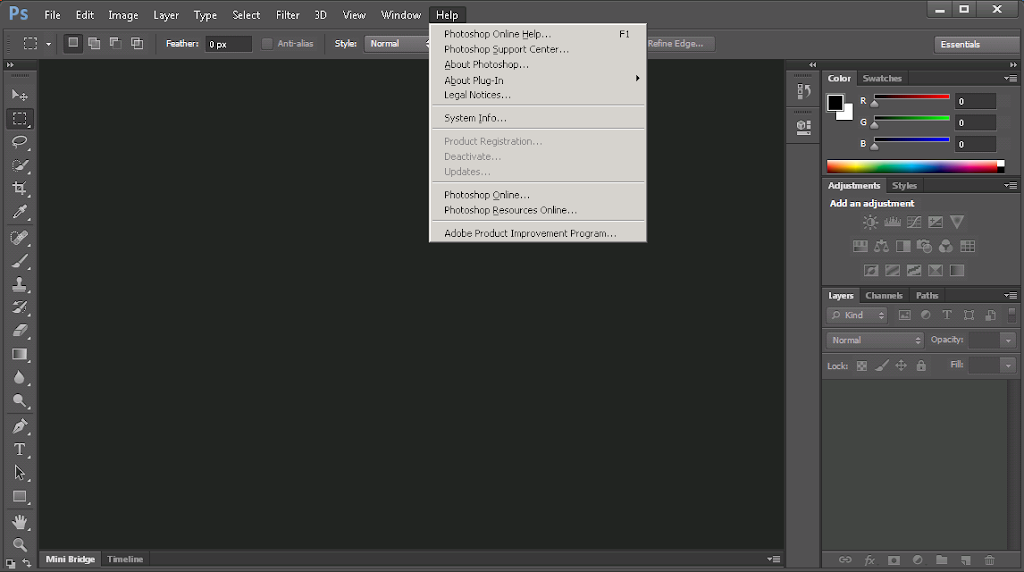Select the Hand tool
Image resolution: width=1024 pixels, height=572 pixels.
(x=20, y=522)
